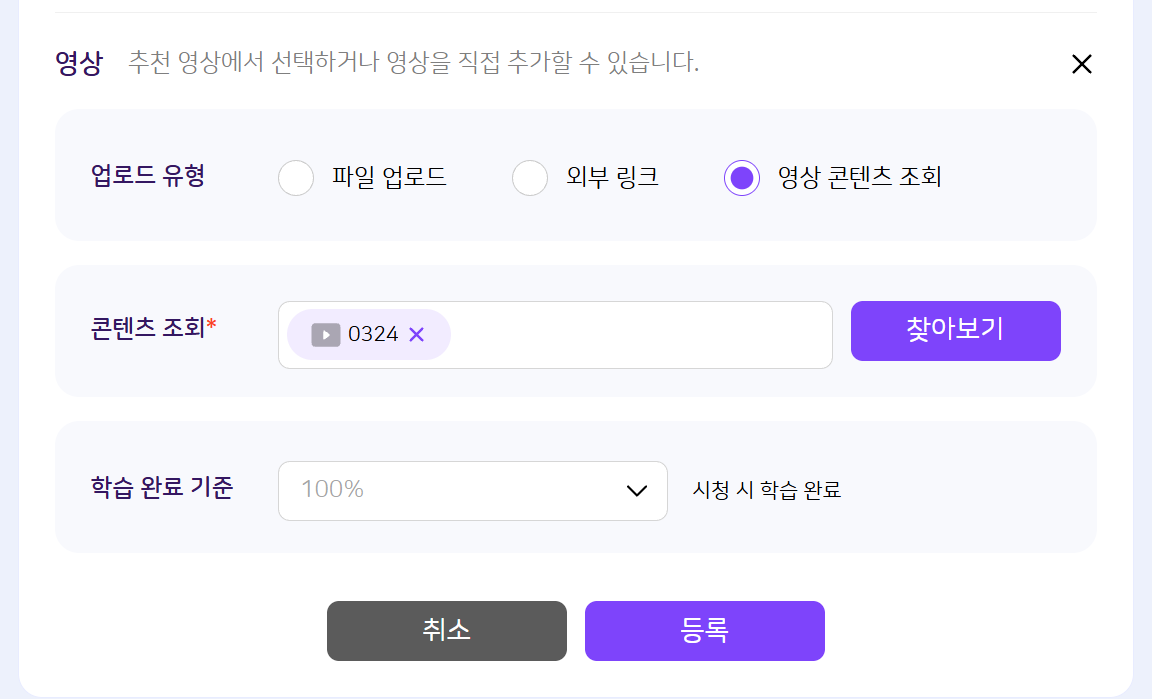Click the 영상 콘텐츠 조회 text label

pyautogui.click(x=859, y=178)
